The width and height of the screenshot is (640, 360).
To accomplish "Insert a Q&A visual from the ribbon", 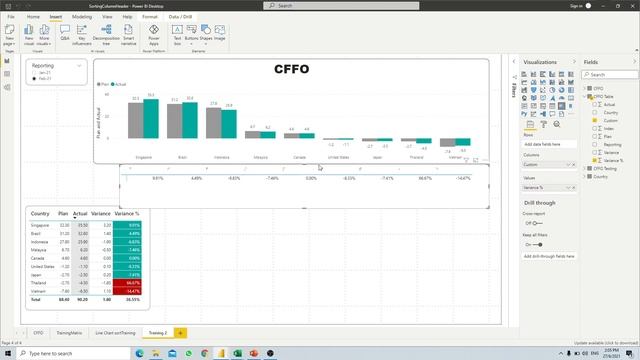I will click(65, 33).
